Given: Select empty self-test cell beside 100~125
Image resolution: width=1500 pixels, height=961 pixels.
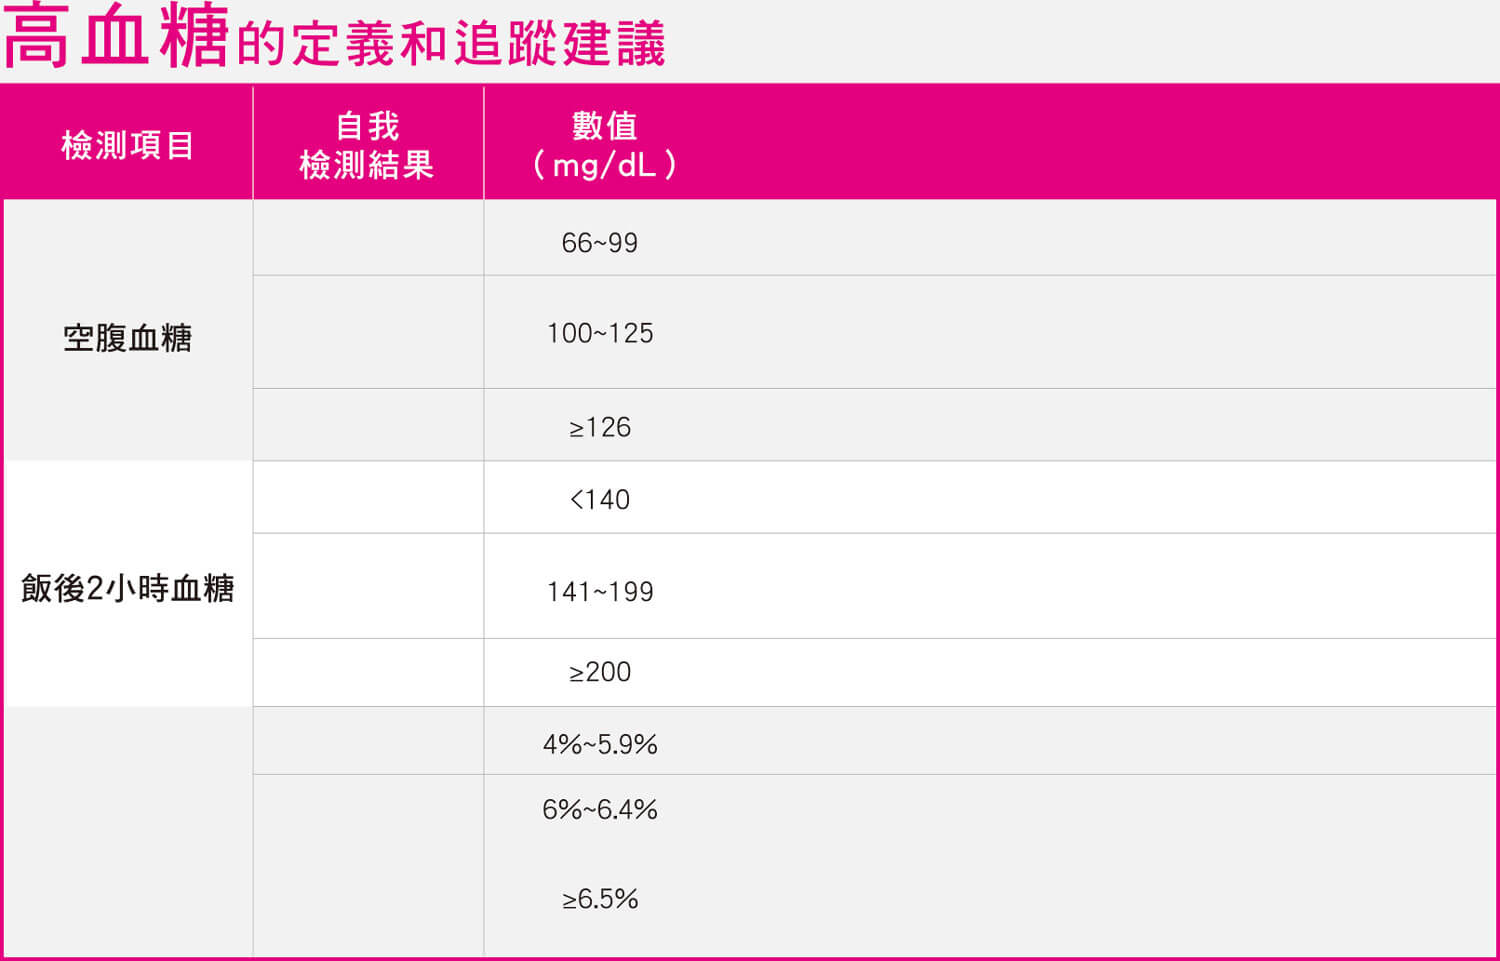Looking at the screenshot, I should [368, 332].
